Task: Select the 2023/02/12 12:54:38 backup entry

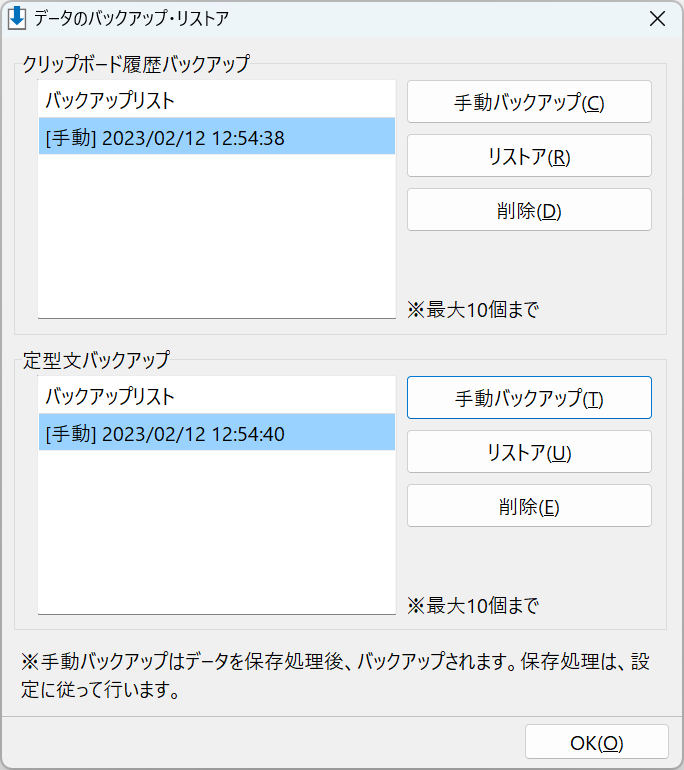Action: click(217, 136)
